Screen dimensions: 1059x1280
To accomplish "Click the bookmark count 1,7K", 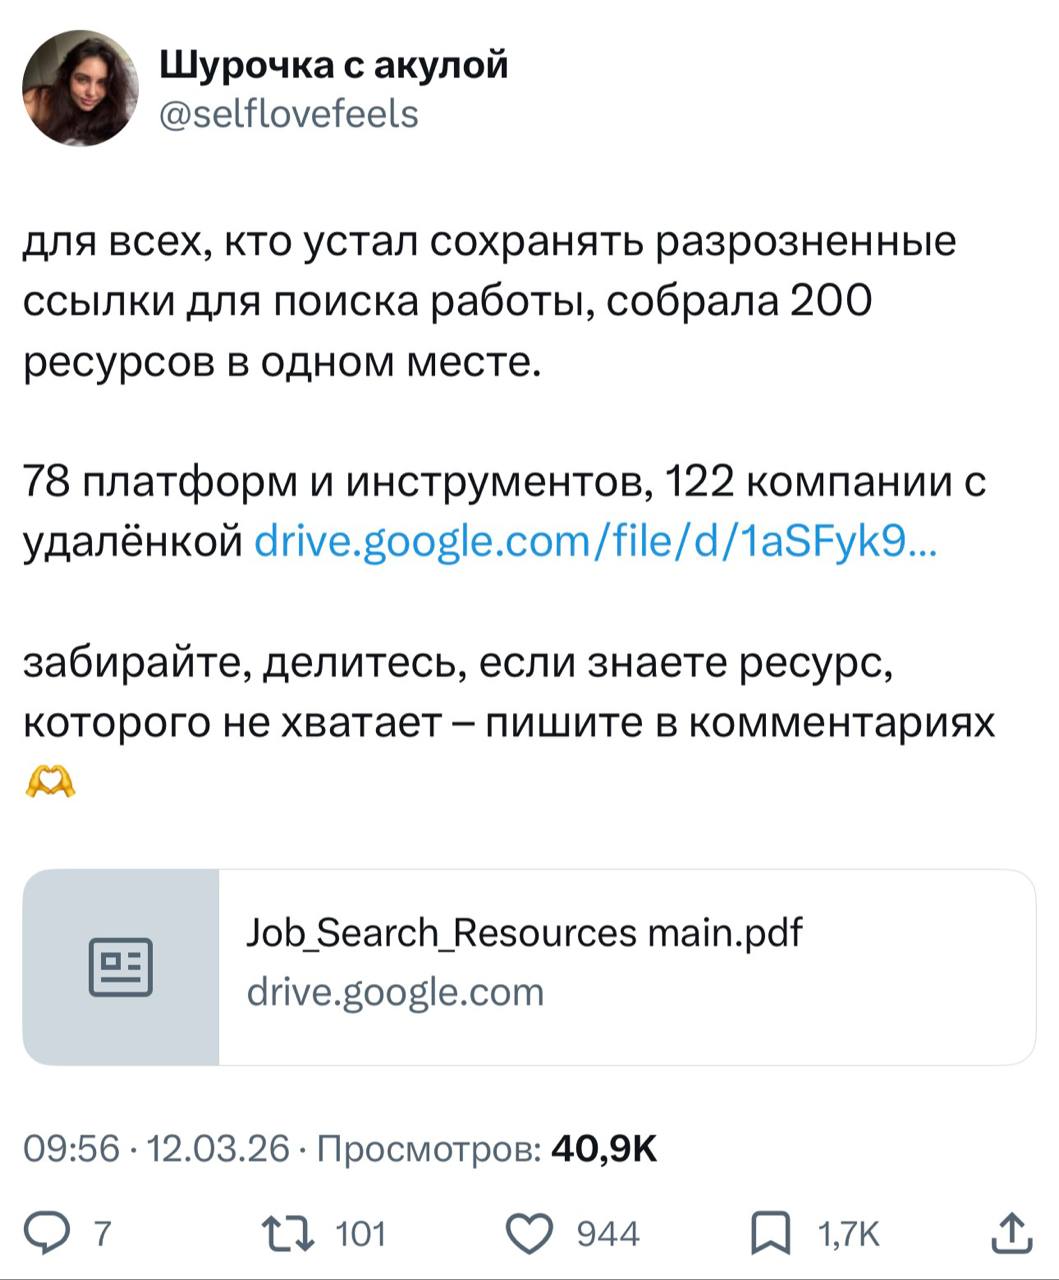I will tap(849, 1234).
